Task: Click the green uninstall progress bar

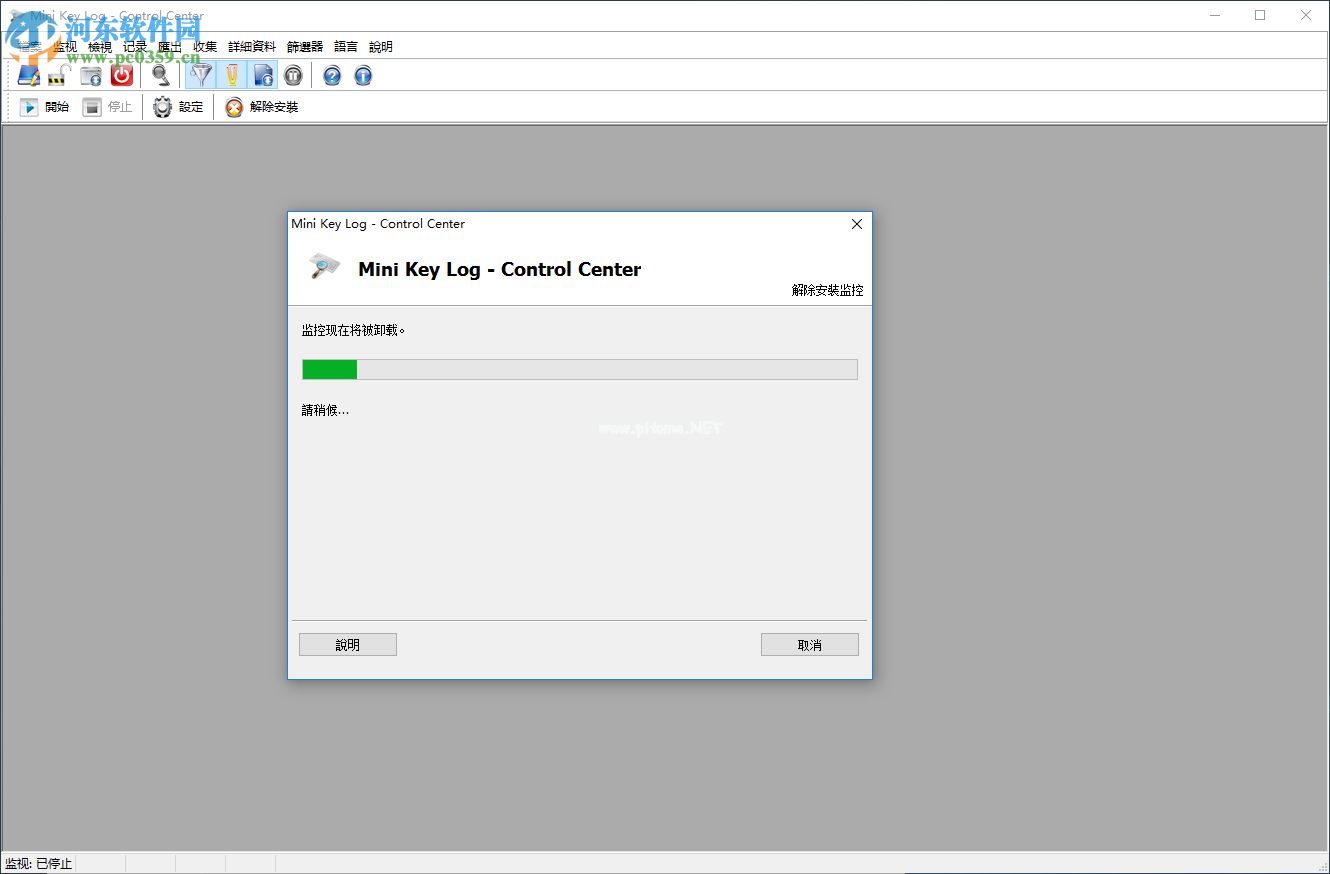Action: [x=580, y=370]
